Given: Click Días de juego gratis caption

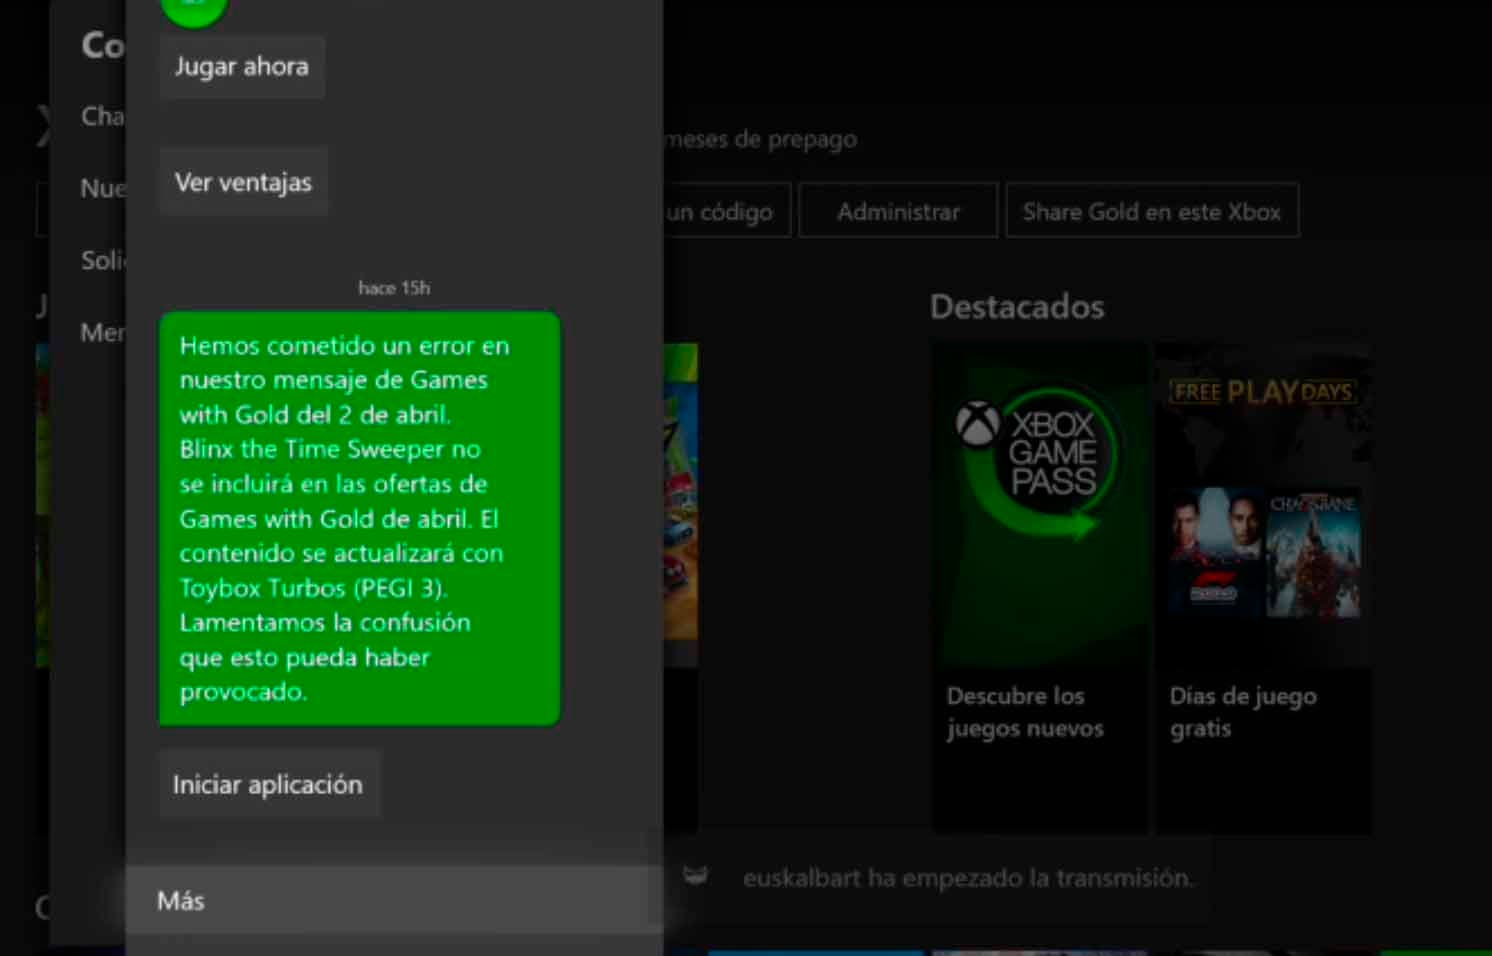Looking at the screenshot, I should (x=1243, y=712).
